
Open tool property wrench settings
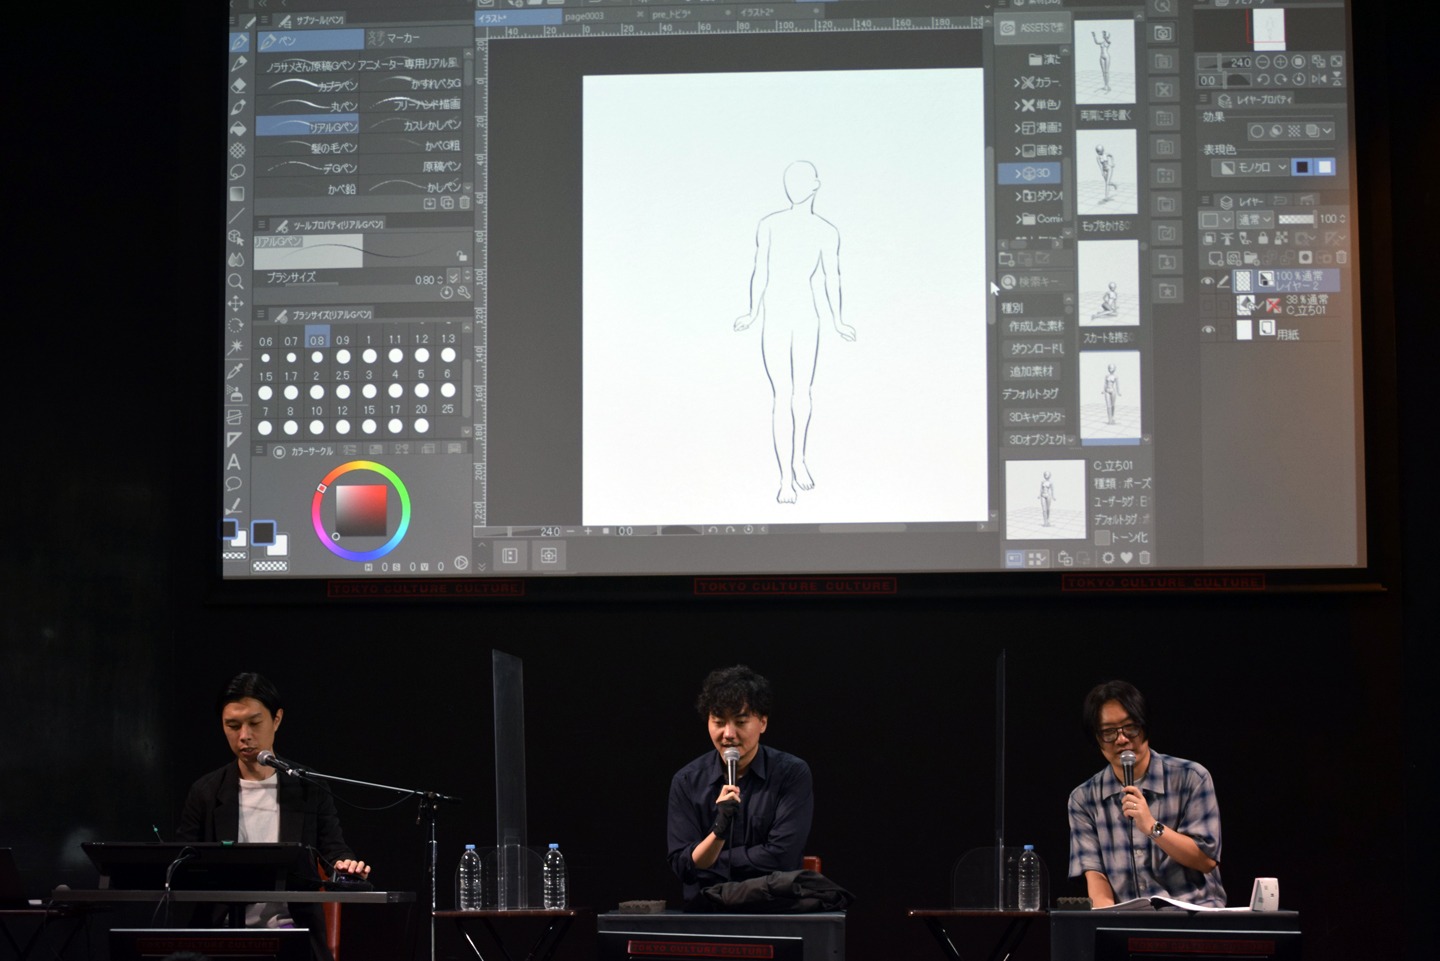[x=464, y=293]
